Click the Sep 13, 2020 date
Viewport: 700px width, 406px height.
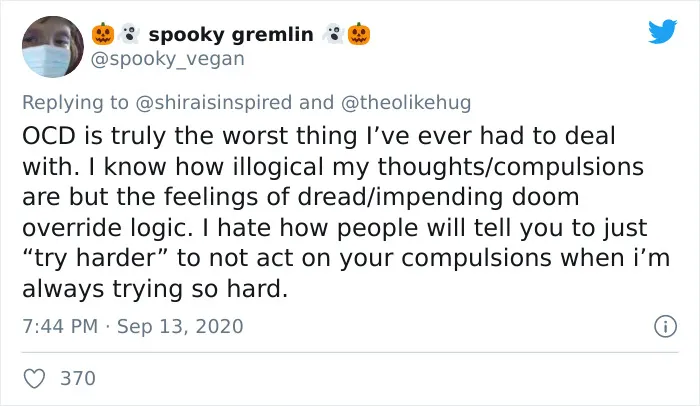coord(180,326)
